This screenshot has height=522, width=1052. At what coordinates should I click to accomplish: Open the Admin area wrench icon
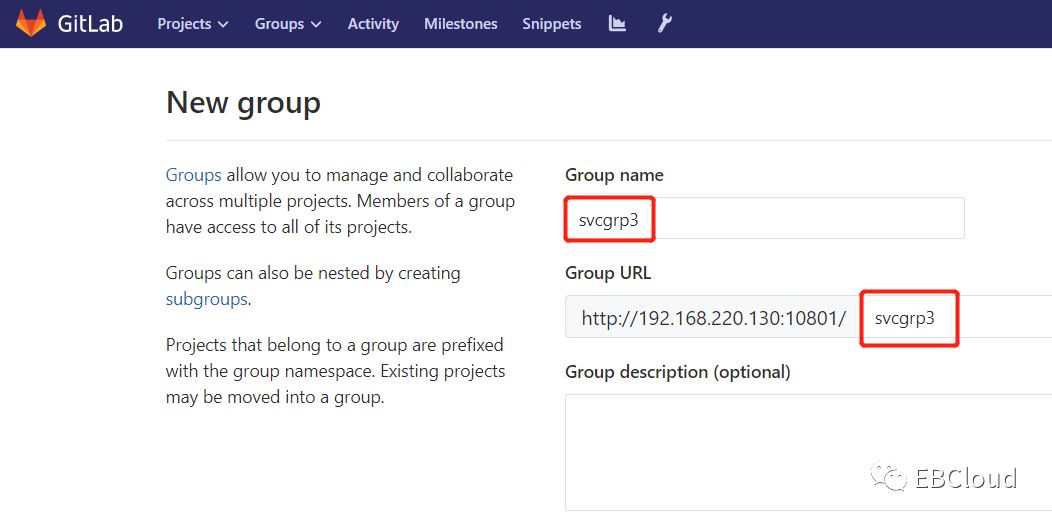664,23
